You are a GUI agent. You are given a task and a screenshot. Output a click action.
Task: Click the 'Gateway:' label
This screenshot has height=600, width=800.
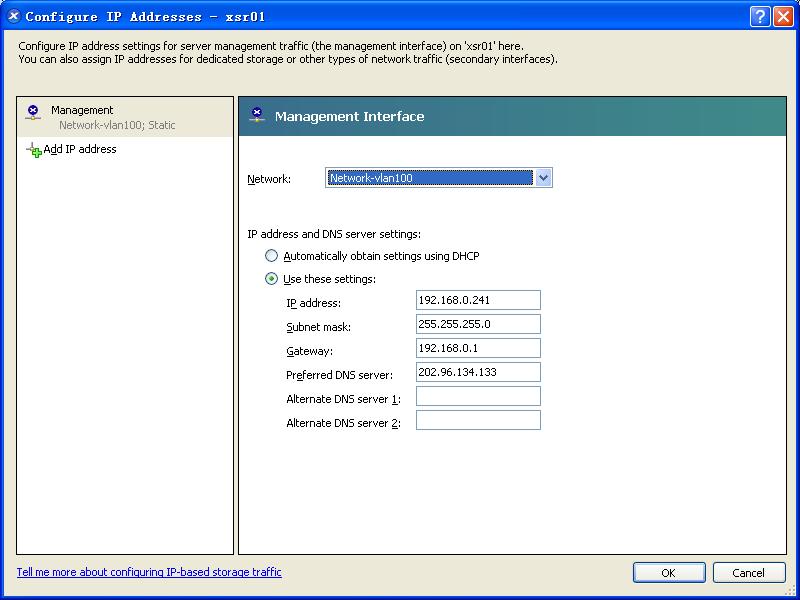click(x=309, y=351)
